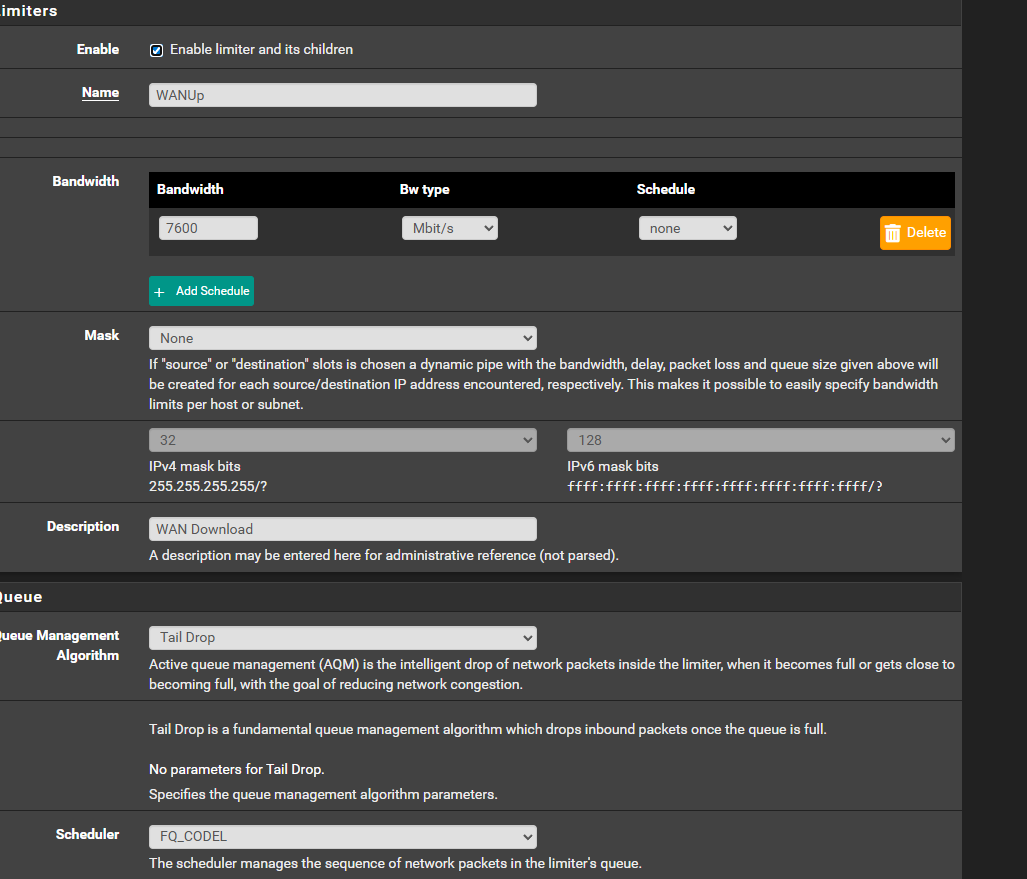Image resolution: width=1027 pixels, height=879 pixels.
Task: Click the Schedule column header
Action: click(665, 189)
